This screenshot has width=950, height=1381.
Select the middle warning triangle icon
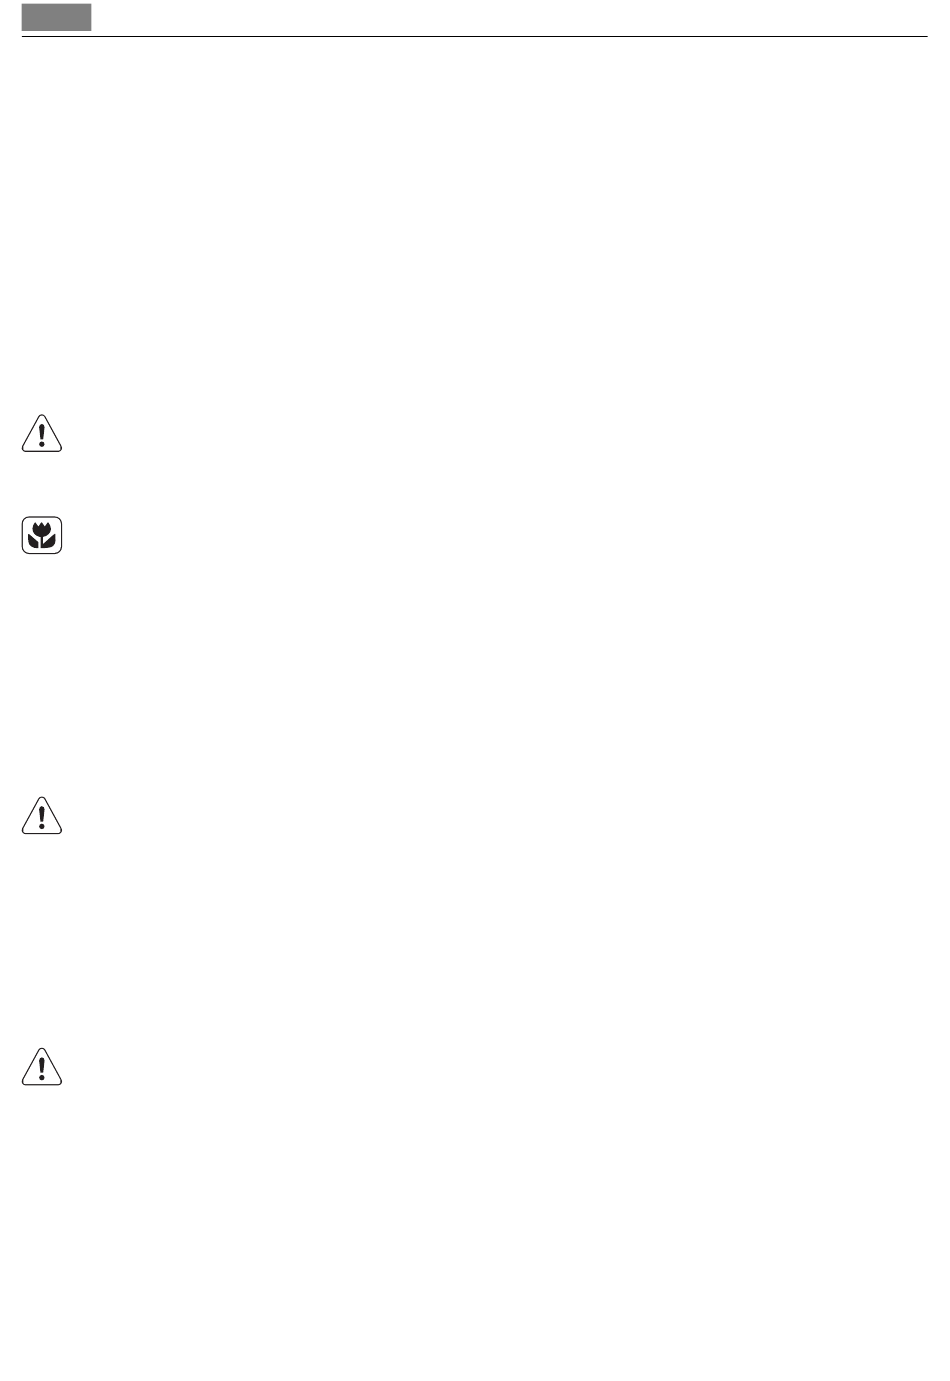point(42,815)
